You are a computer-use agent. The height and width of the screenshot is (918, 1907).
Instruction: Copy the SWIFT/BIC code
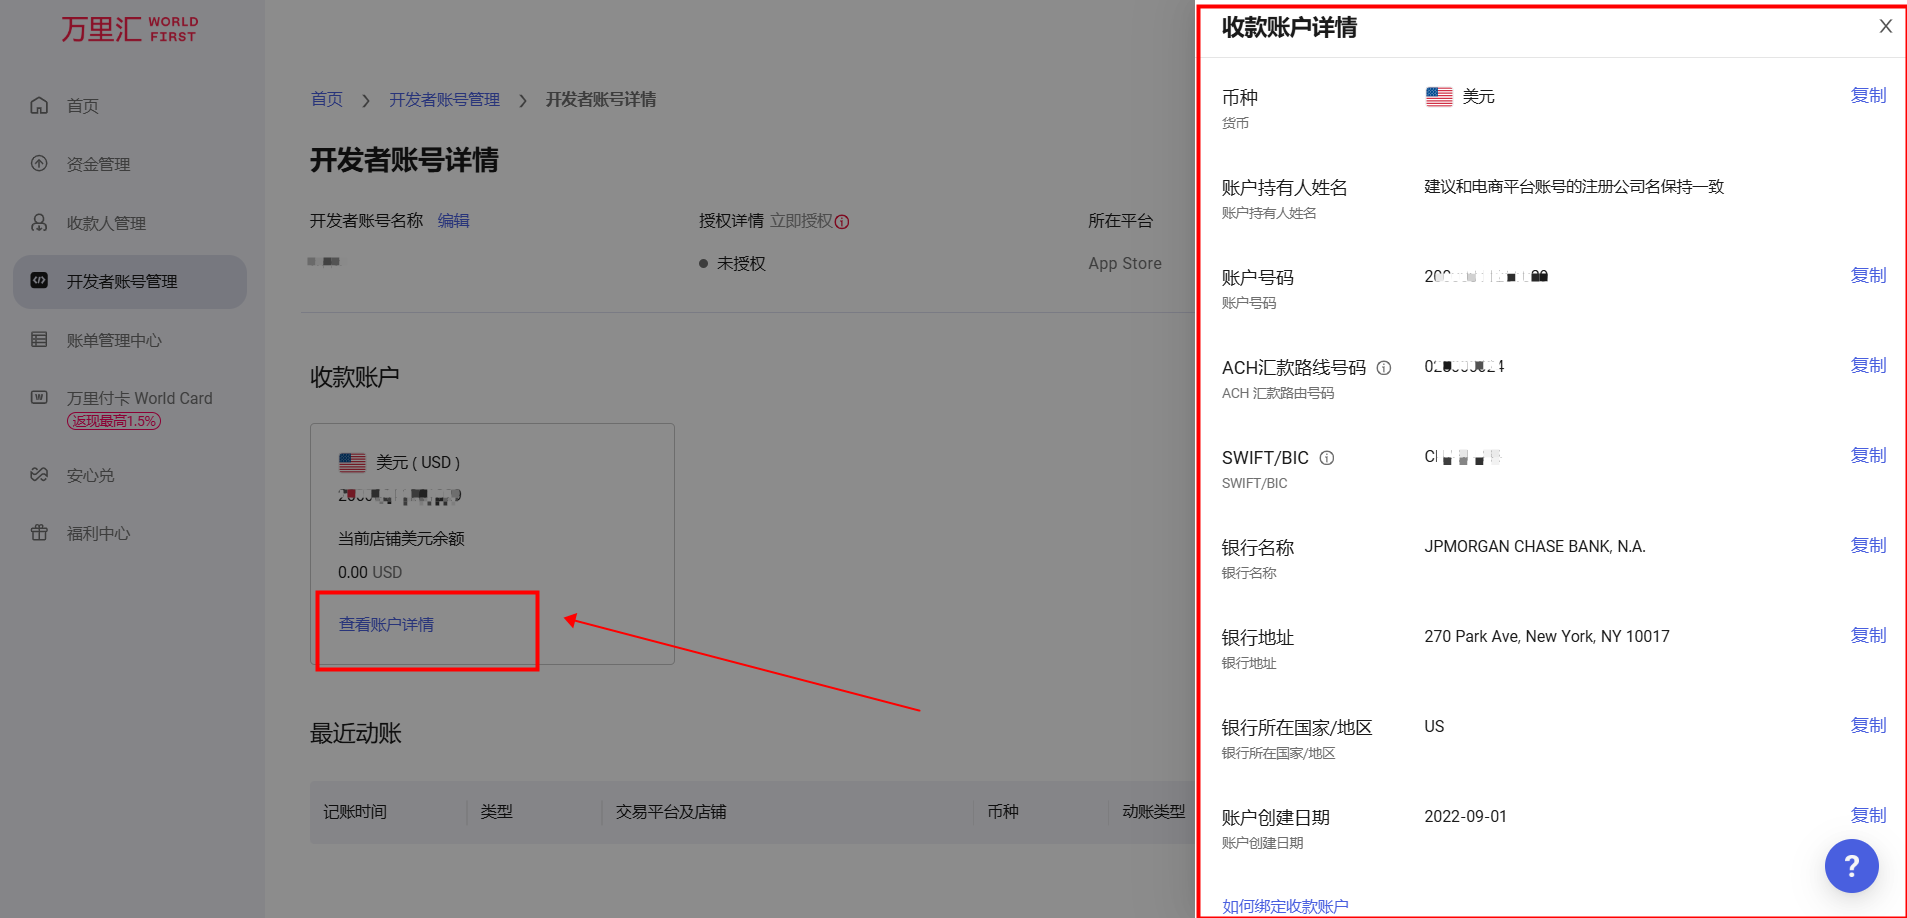(1868, 455)
